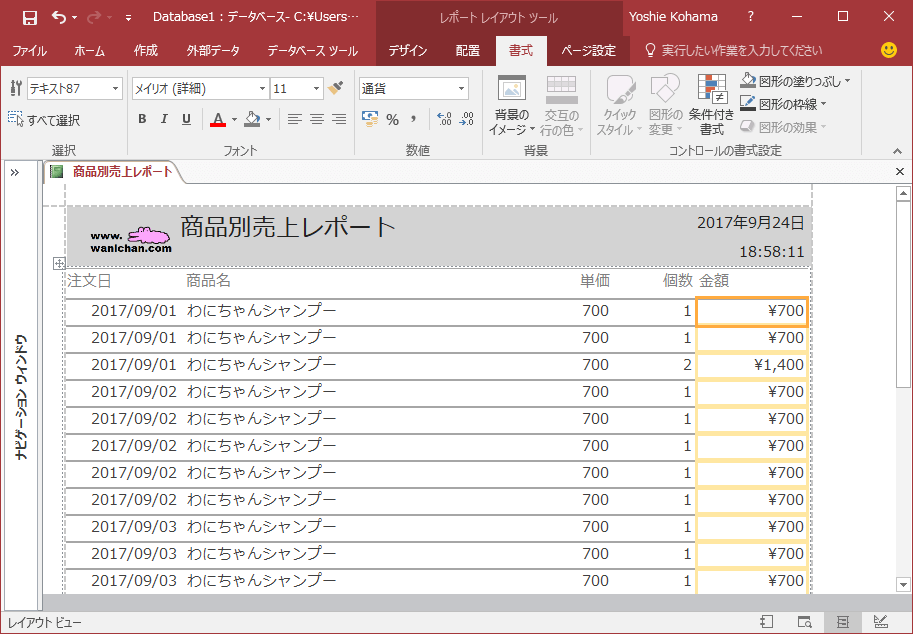Open 条件付き書式 conditional formatting
This screenshot has width=913, height=634.
[712, 105]
